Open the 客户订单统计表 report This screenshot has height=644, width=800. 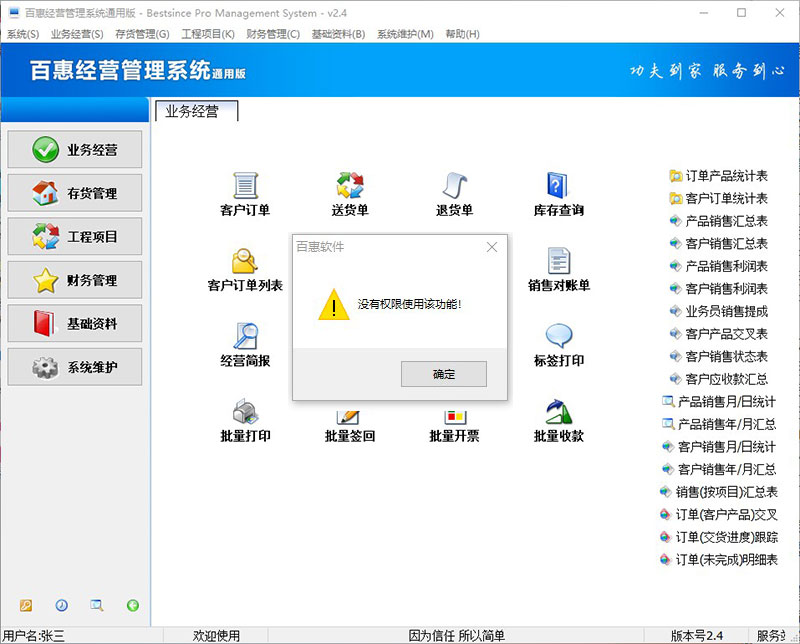pos(718,199)
